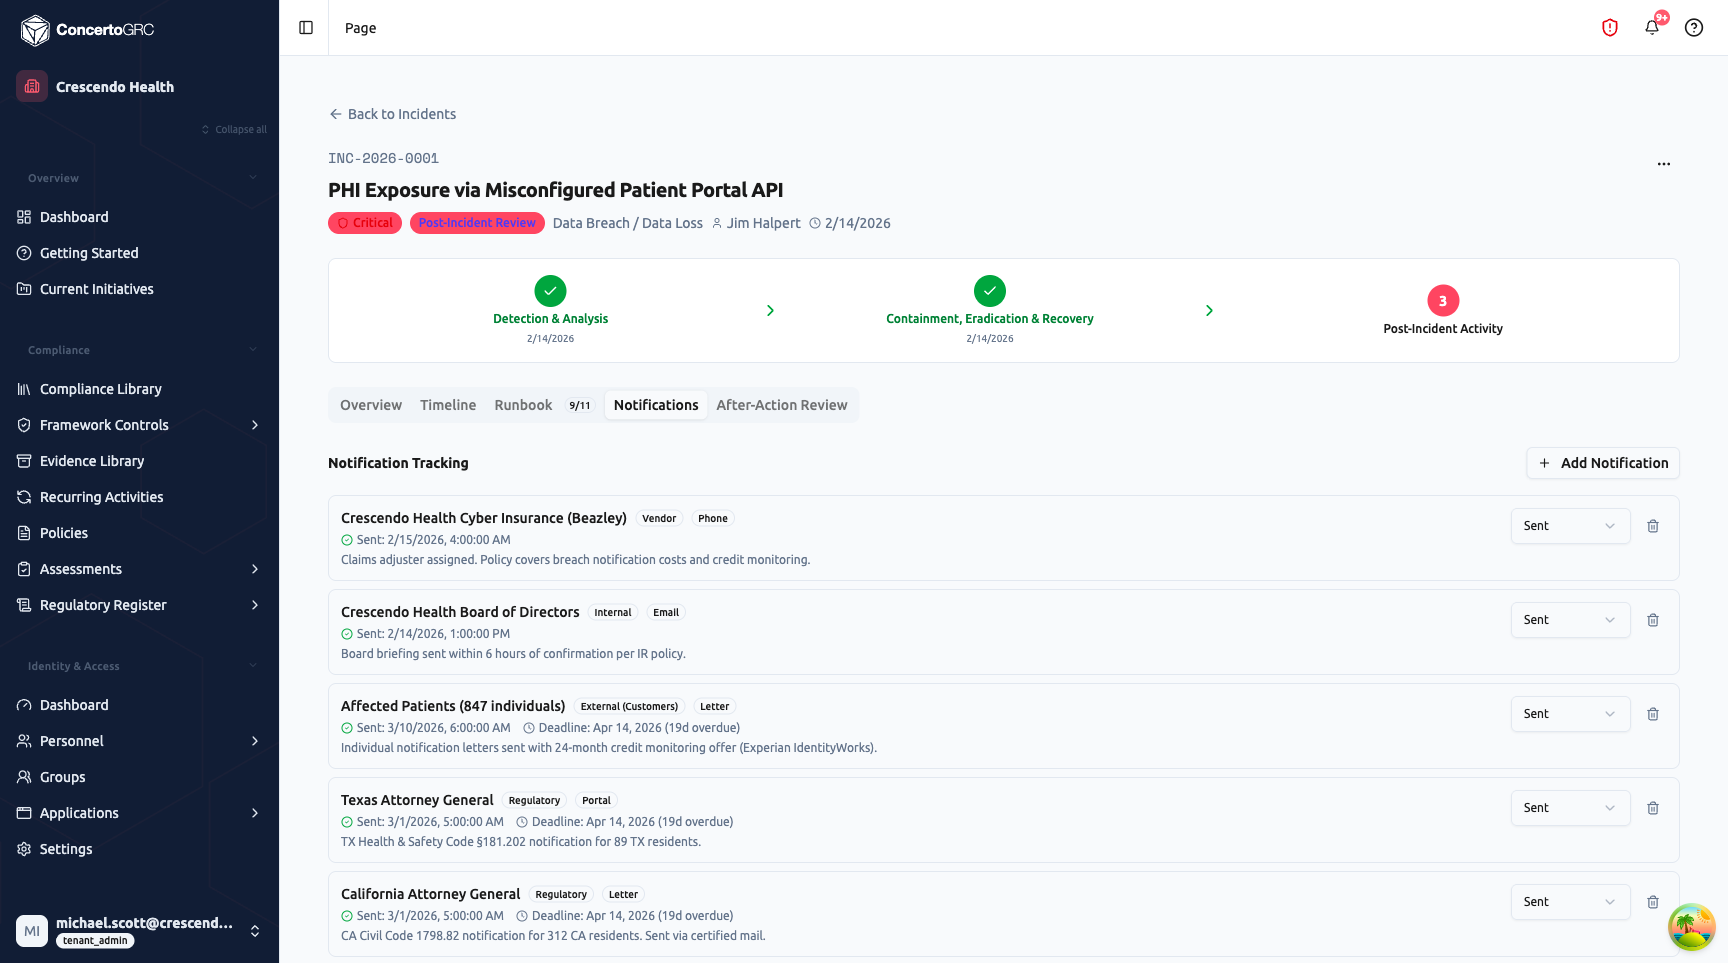The height and width of the screenshot is (963, 1728).
Task: Open the incident three-dot more options menu
Action: tap(1664, 164)
